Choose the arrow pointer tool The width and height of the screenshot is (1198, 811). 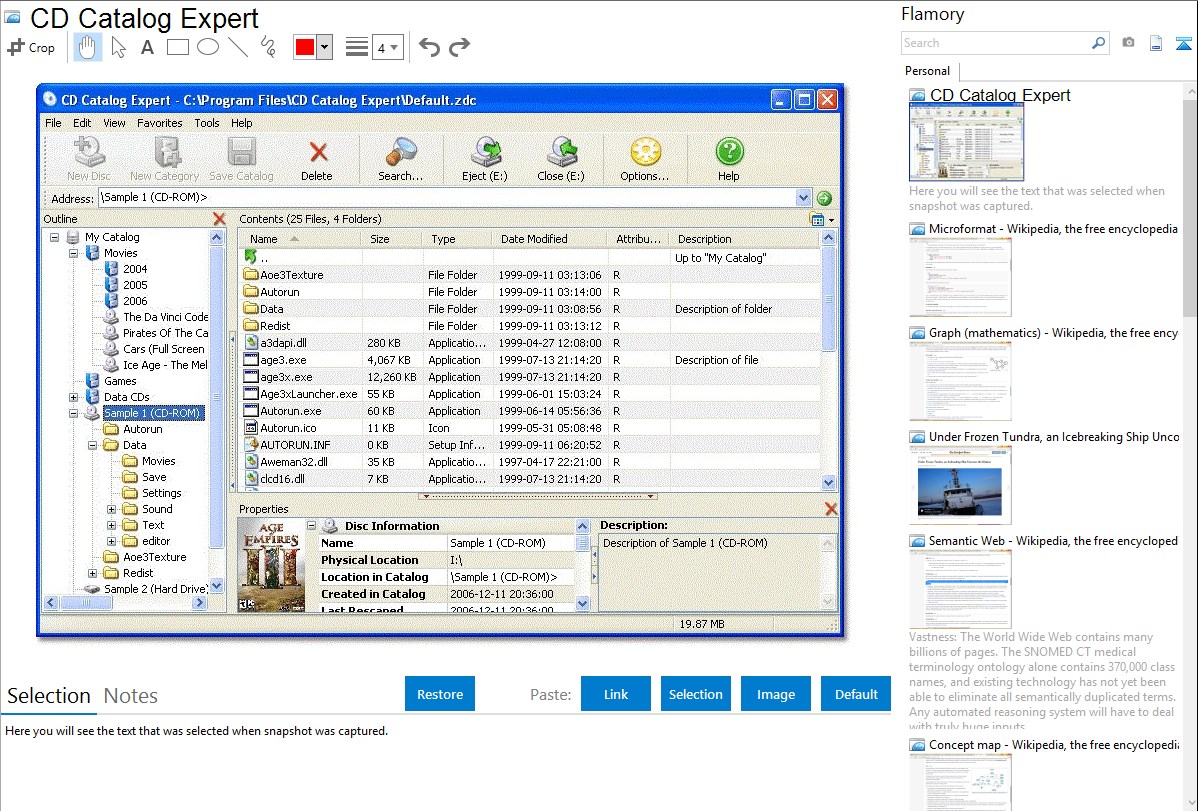pyautogui.click(x=118, y=47)
